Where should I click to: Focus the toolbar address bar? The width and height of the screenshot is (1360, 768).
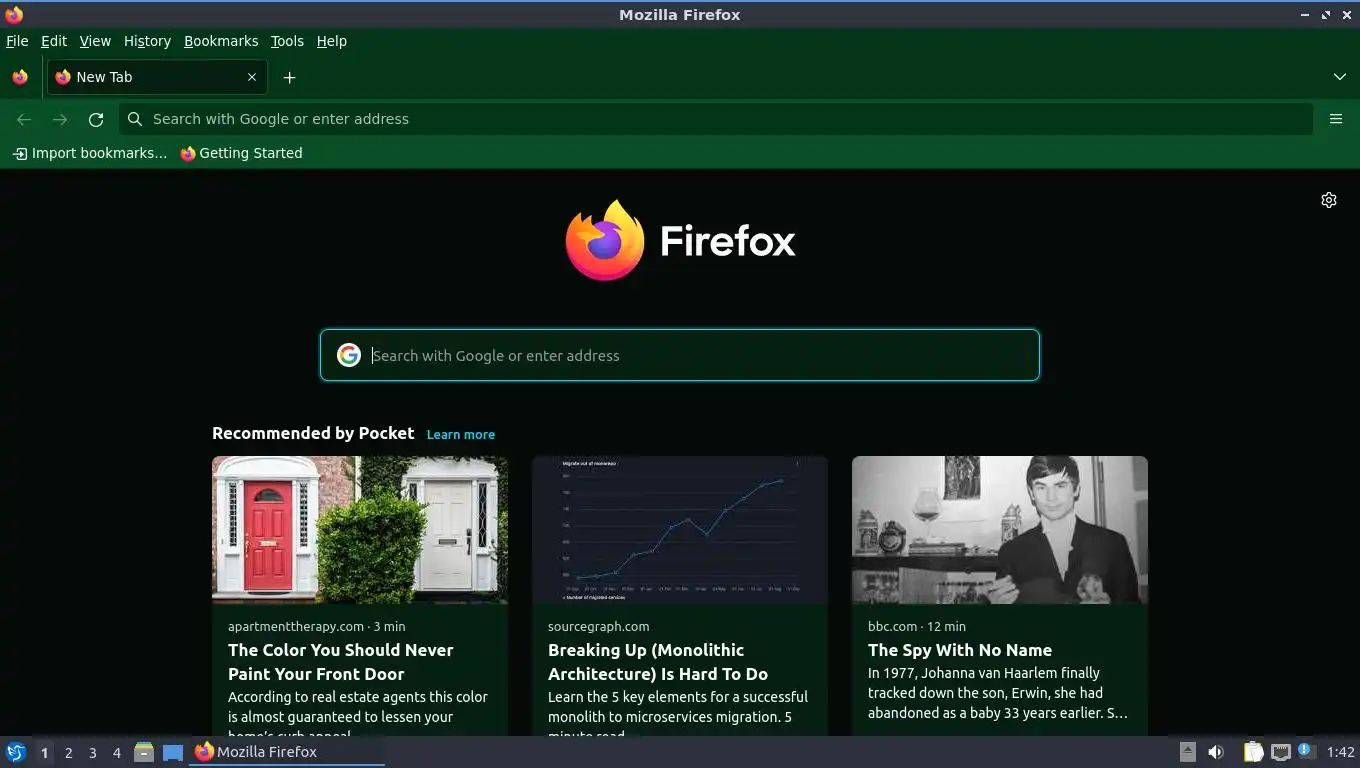[x=716, y=119]
